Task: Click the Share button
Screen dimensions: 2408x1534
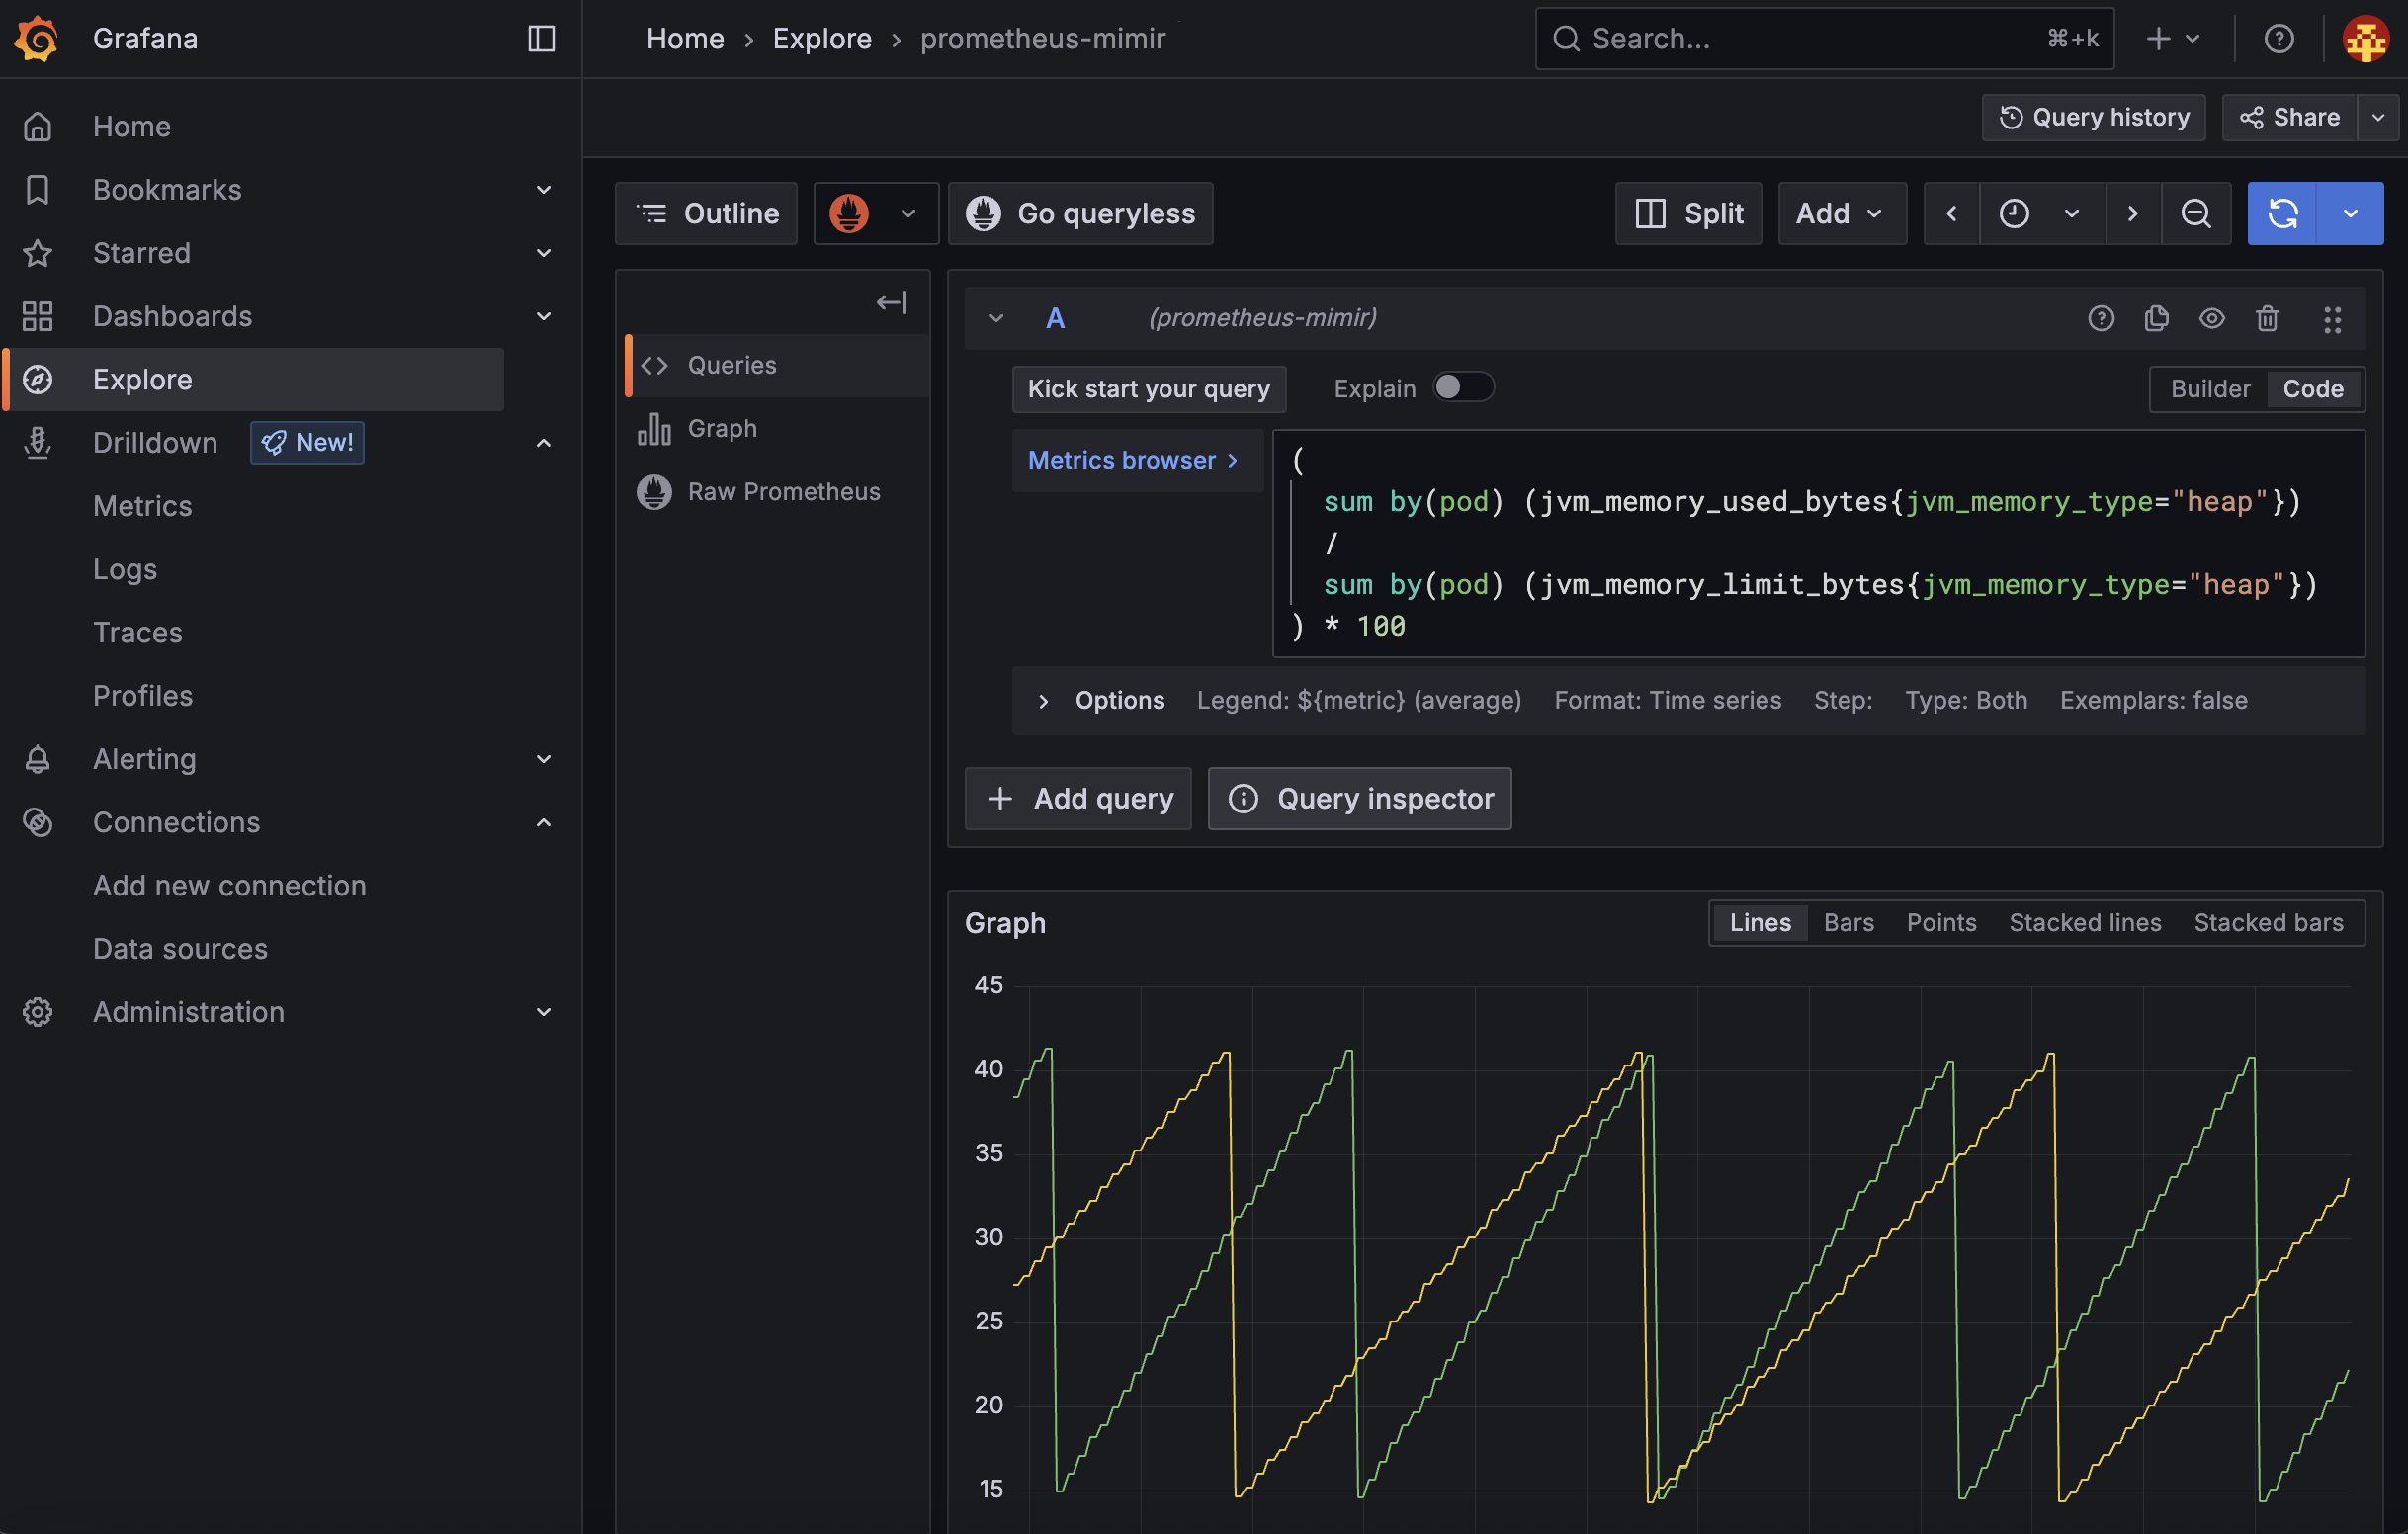Action: (2289, 117)
